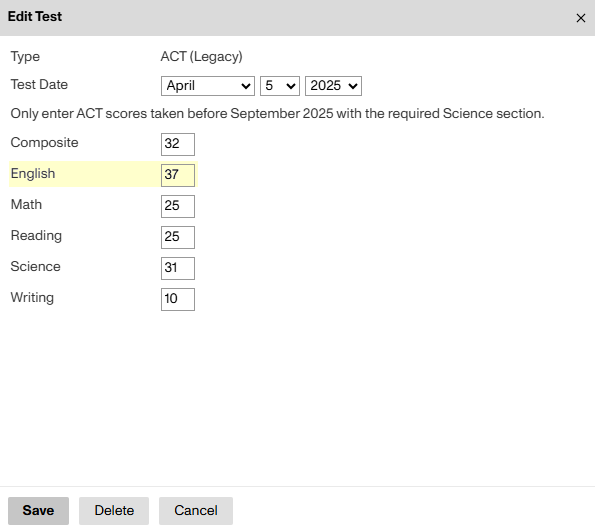Viewport: 595px width, 532px height.
Task: Save the test changes
Action: [x=38, y=511]
